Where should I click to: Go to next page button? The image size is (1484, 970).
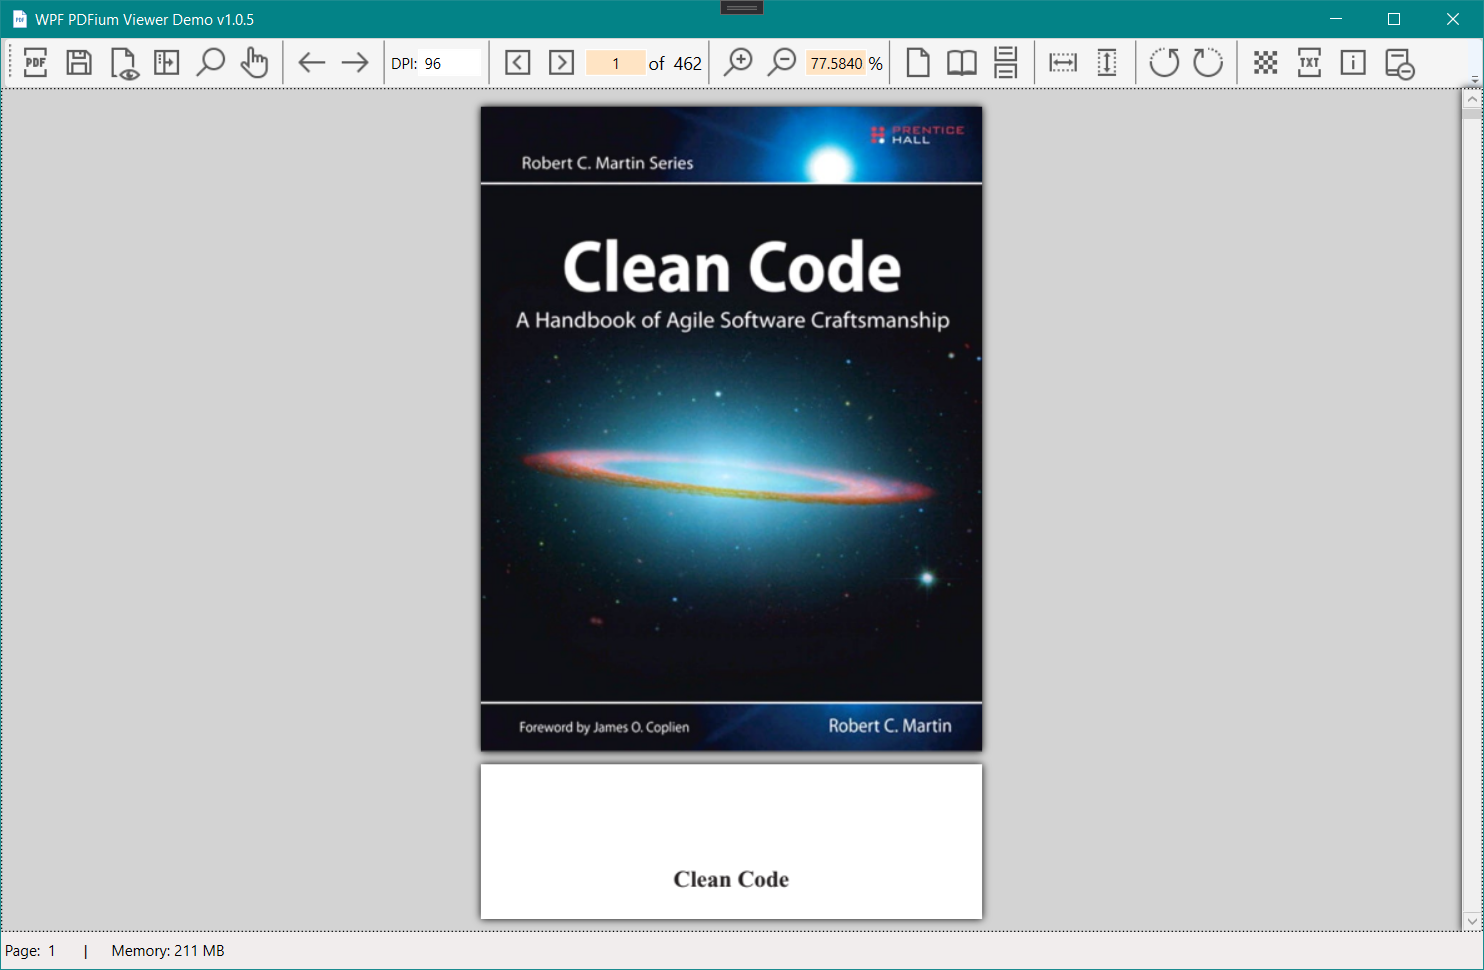tap(562, 63)
